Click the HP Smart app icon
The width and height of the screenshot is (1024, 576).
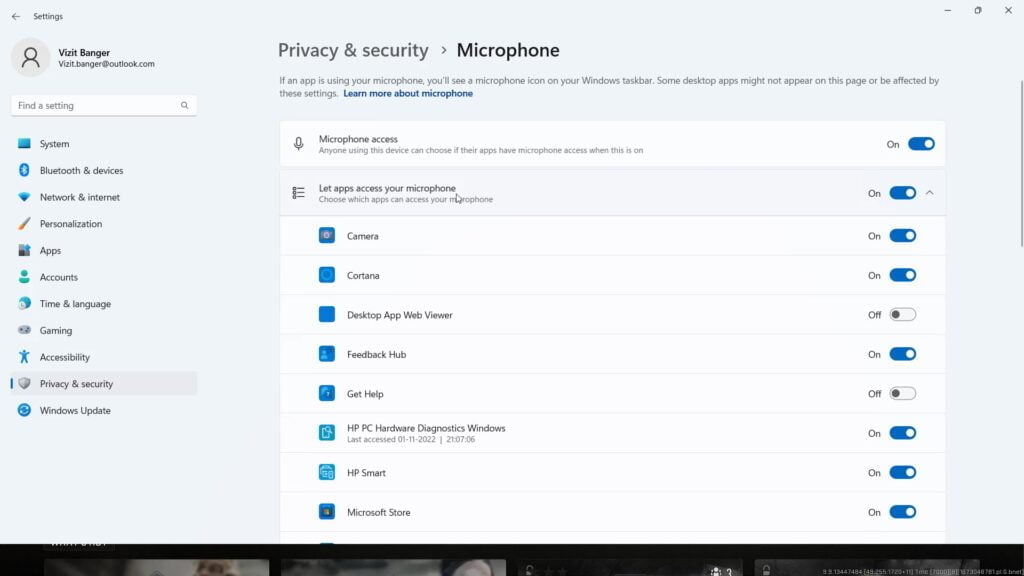click(327, 472)
